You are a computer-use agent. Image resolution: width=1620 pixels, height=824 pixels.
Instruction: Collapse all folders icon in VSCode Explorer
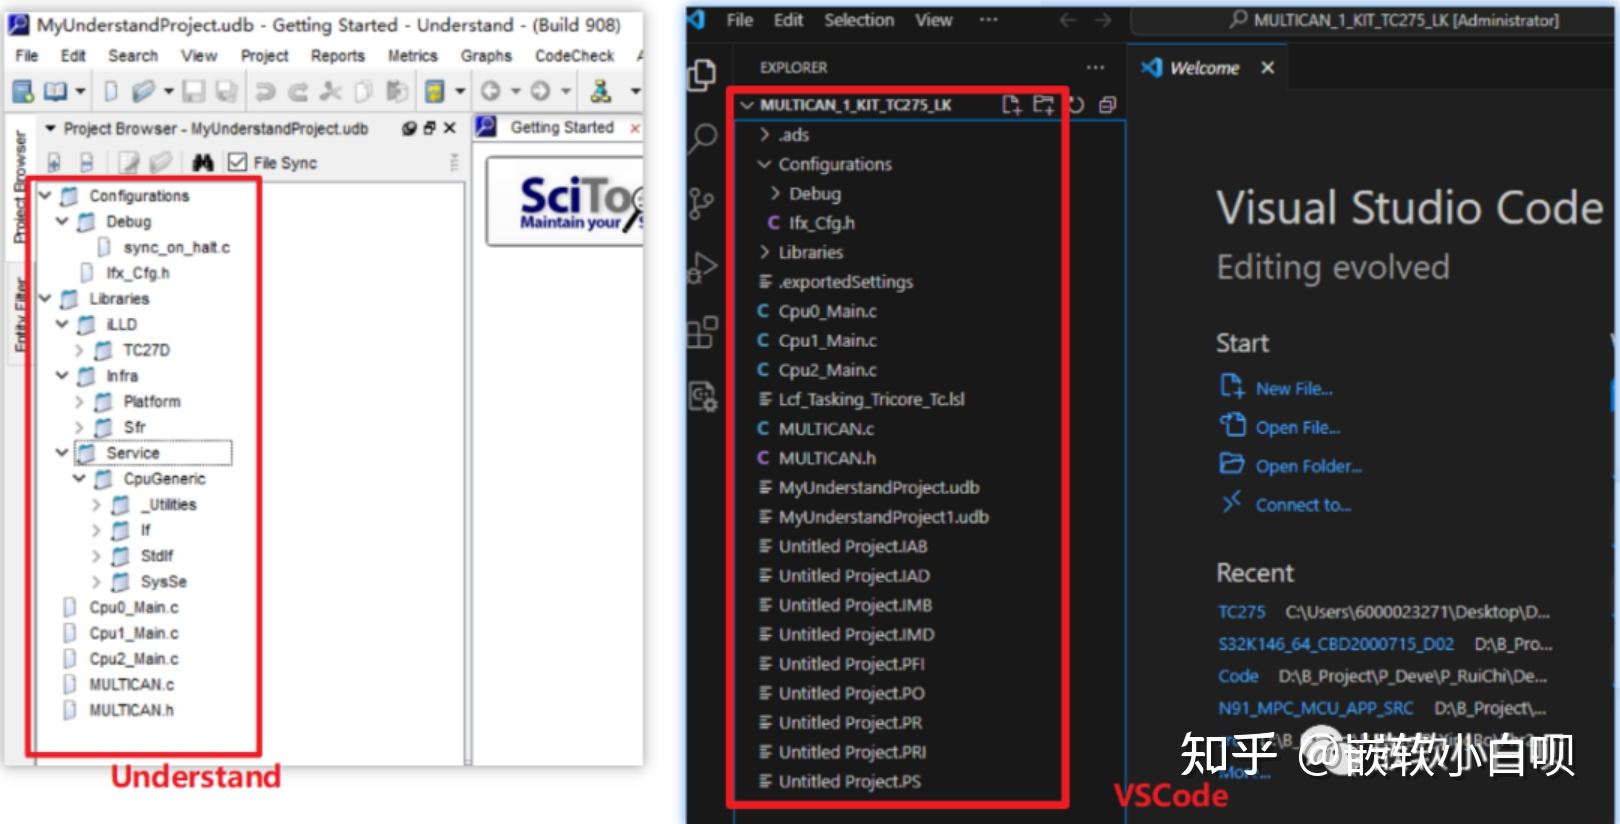tap(1107, 105)
